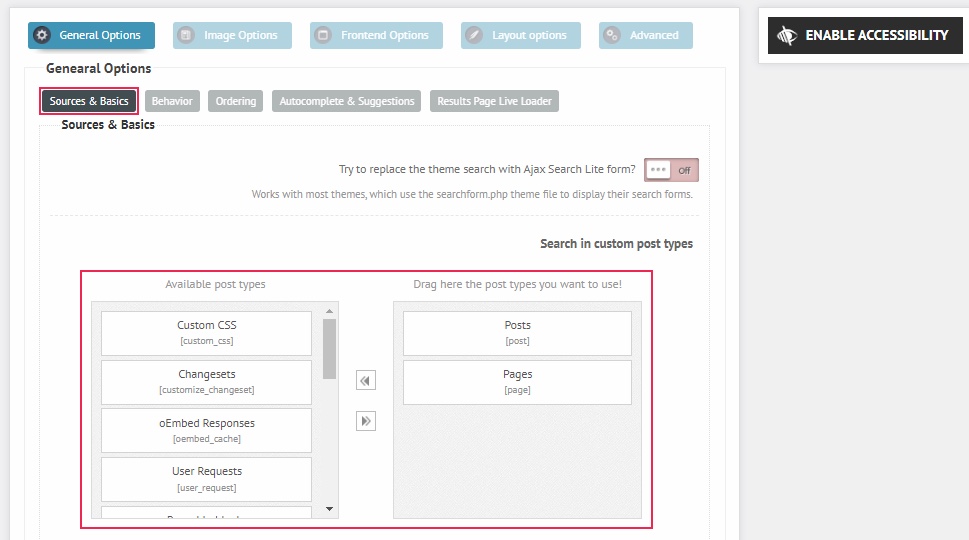
Task: Click the accessibility eye icon
Action: [x=787, y=35]
